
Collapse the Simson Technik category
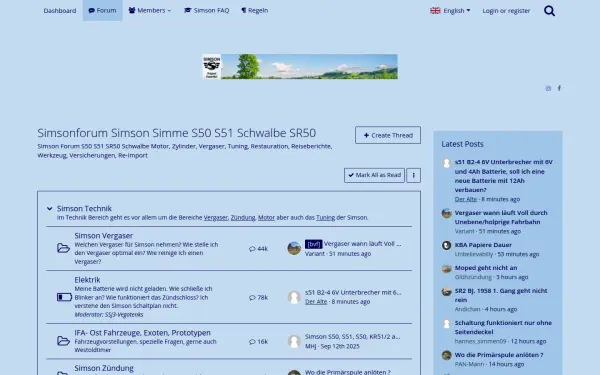click(49, 209)
